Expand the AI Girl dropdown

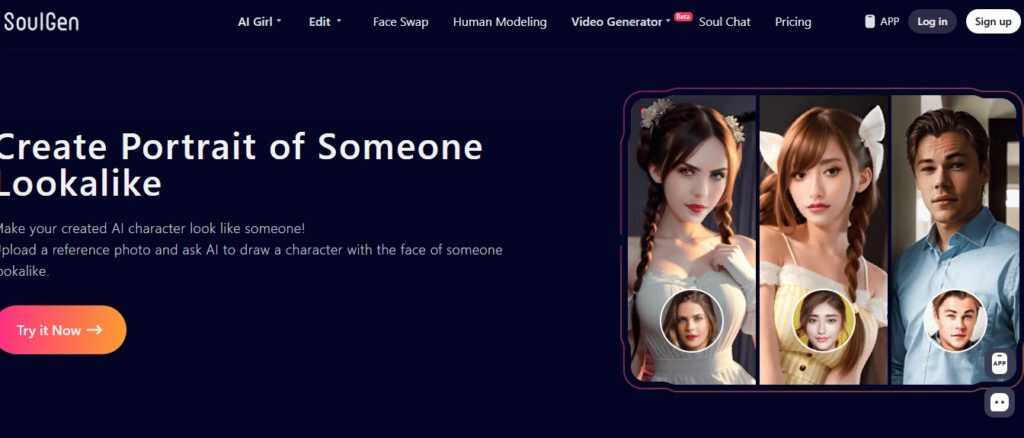[x=259, y=22]
